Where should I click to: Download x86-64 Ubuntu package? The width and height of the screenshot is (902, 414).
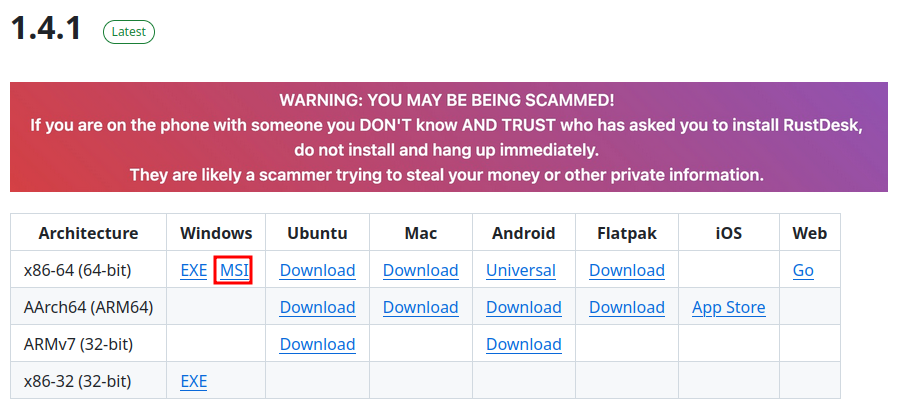click(x=317, y=270)
